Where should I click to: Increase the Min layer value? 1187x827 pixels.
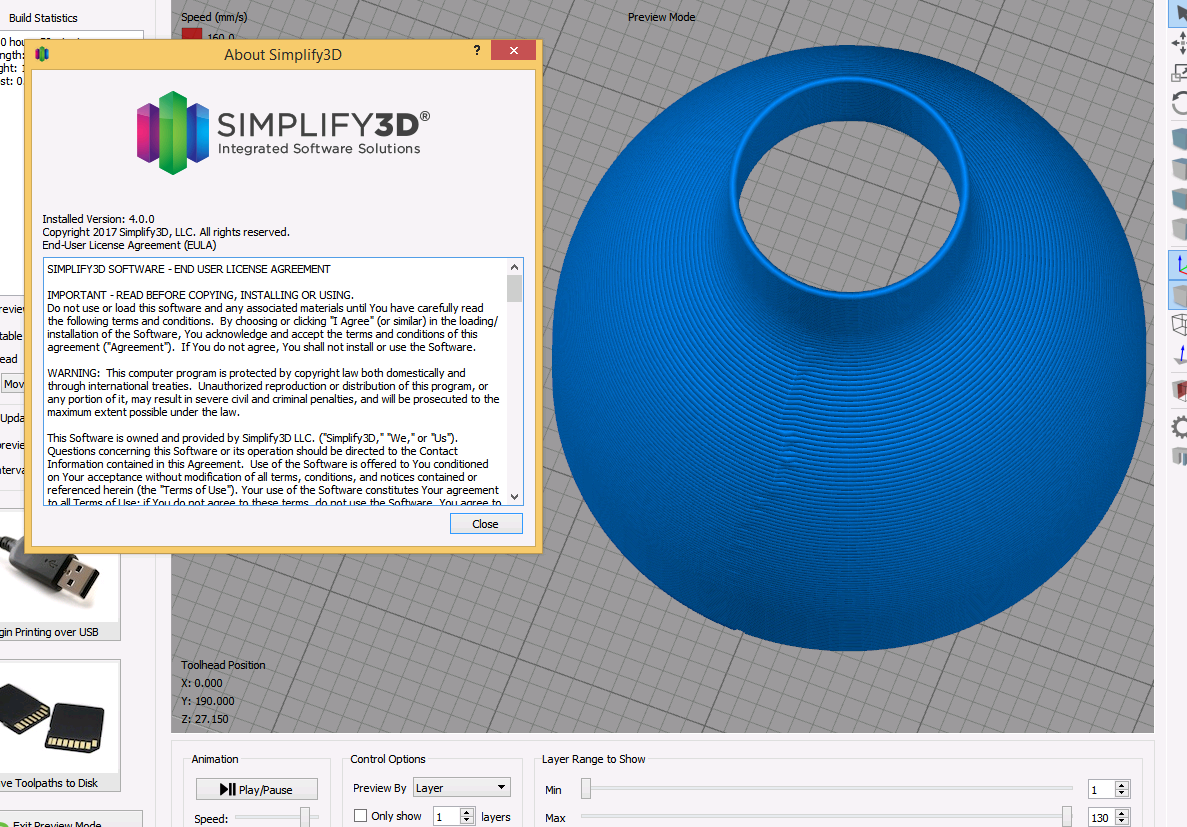[1123, 785]
